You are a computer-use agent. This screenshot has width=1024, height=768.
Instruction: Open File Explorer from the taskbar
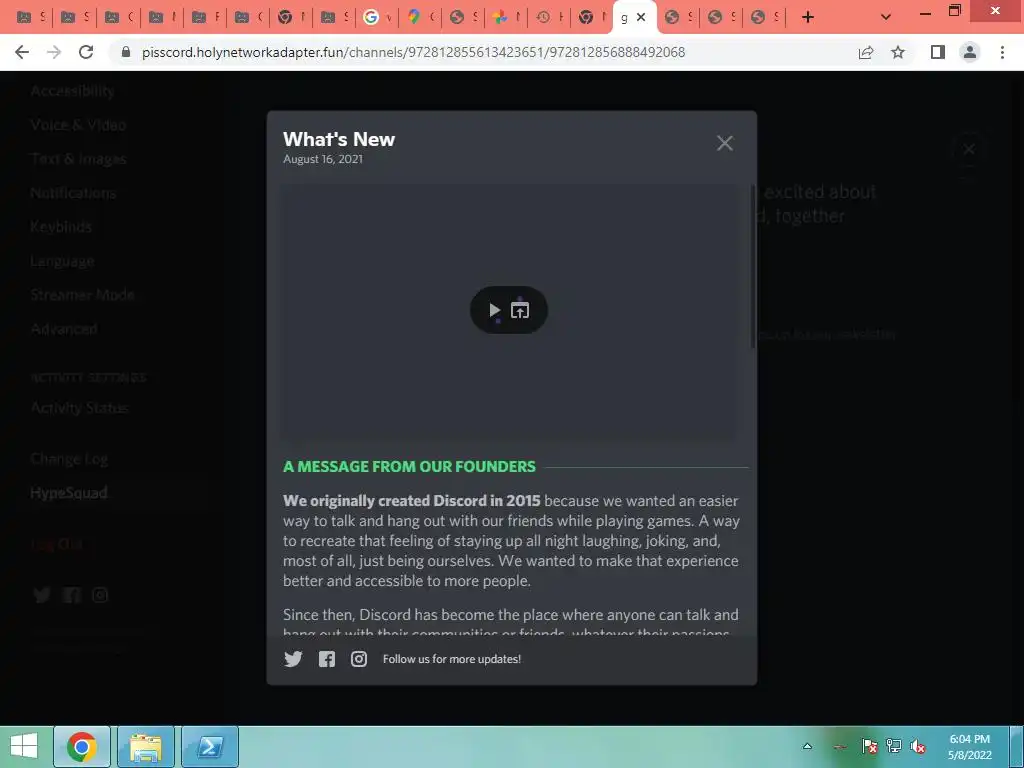pyautogui.click(x=146, y=746)
